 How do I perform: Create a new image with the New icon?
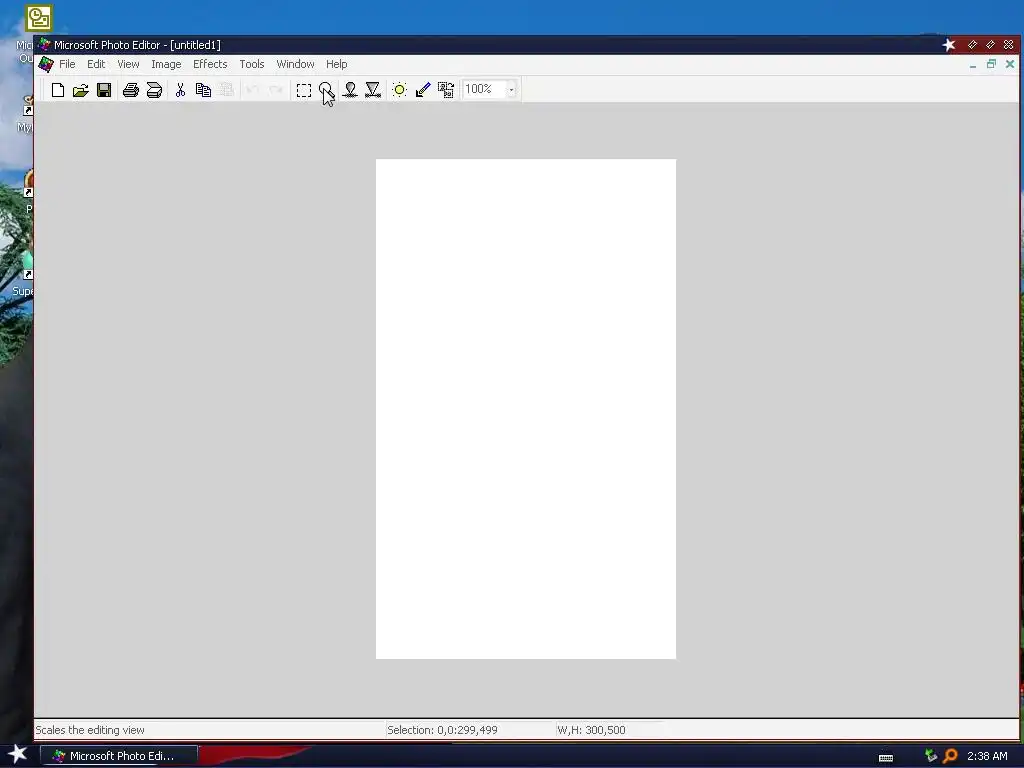coord(57,90)
